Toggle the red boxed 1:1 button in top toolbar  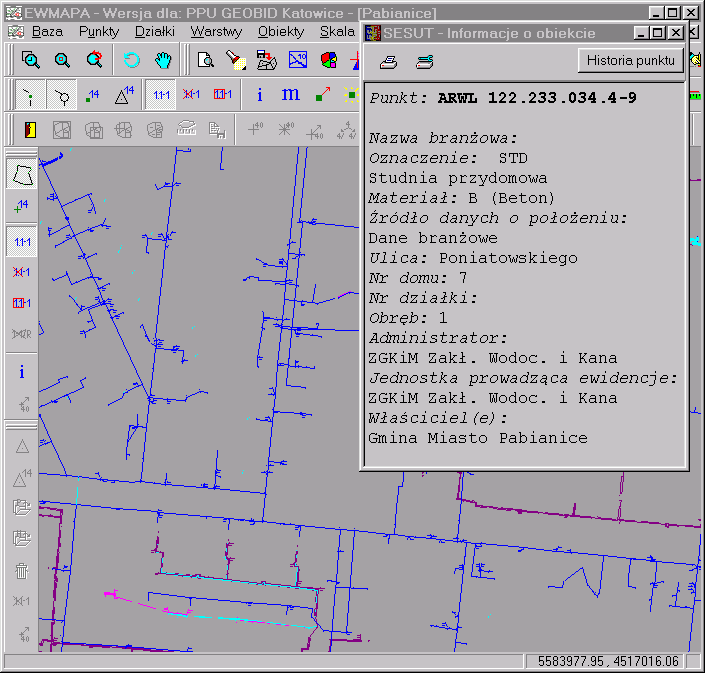tap(223, 95)
